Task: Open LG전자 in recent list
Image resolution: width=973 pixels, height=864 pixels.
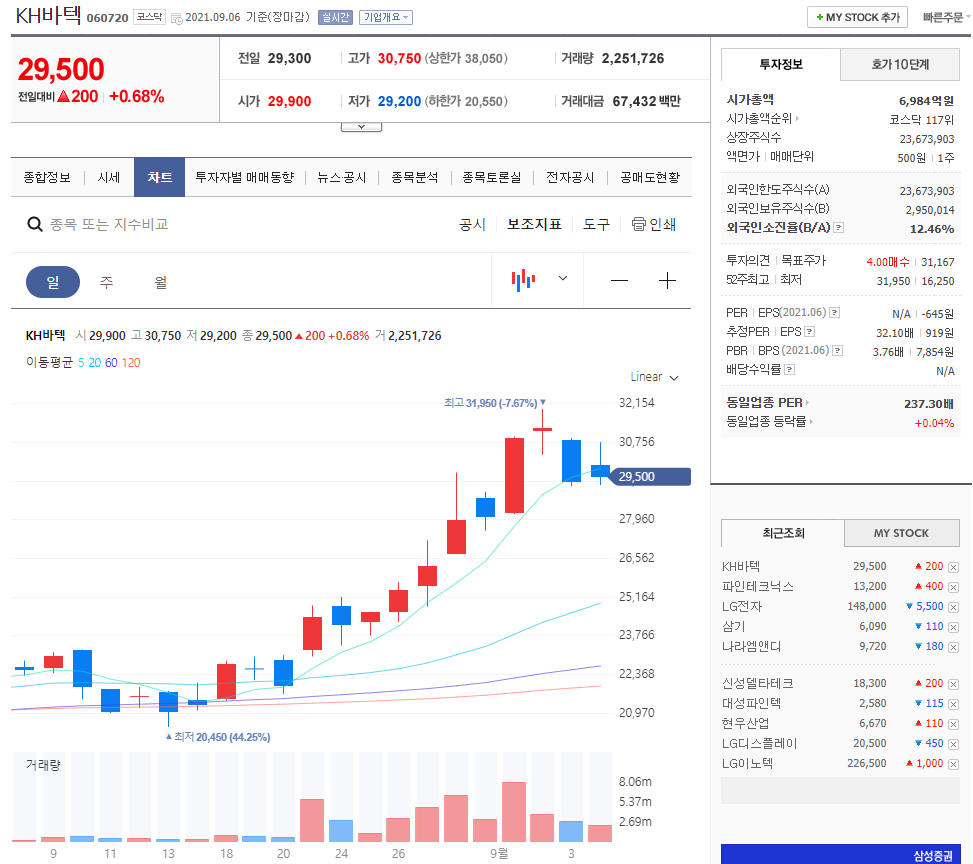Action: click(742, 606)
